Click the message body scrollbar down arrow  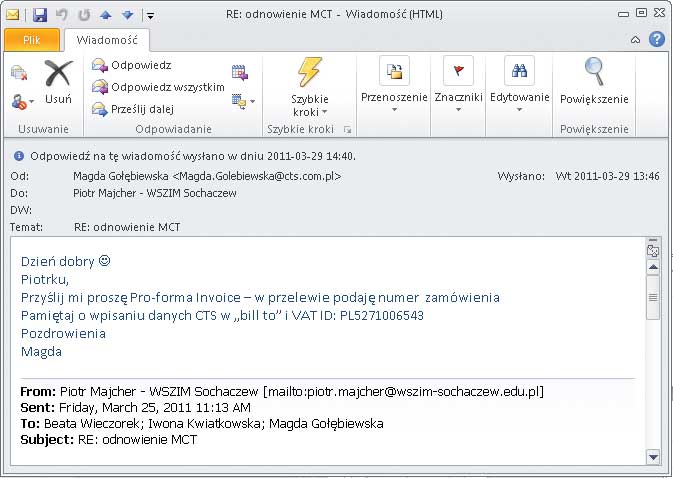pos(654,457)
